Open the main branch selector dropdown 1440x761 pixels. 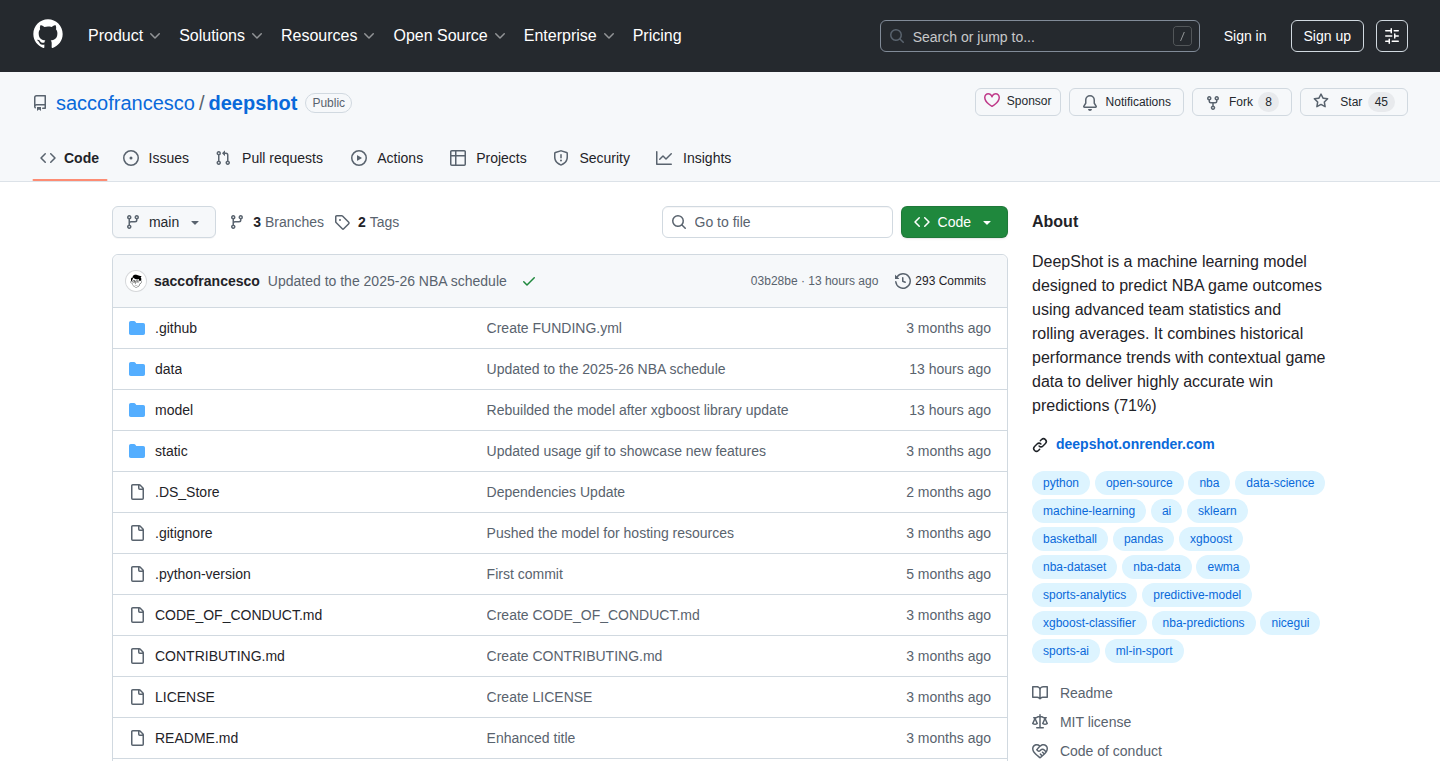[x=164, y=222]
